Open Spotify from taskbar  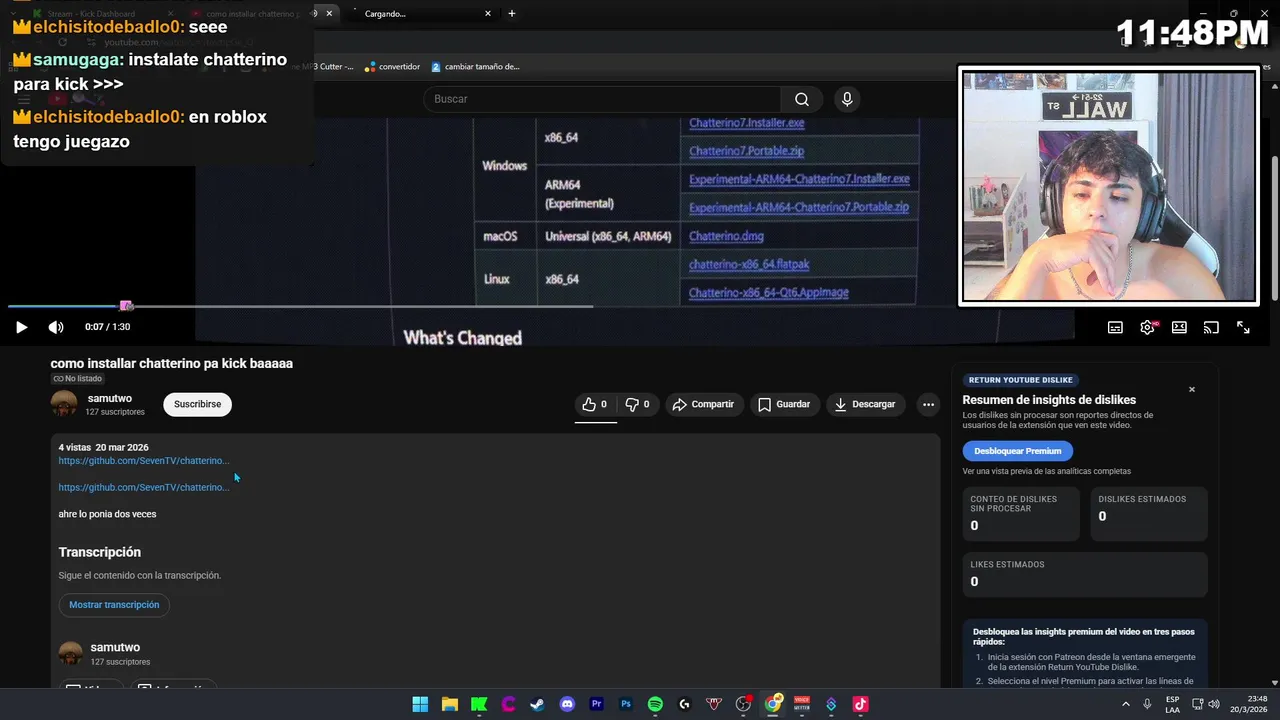coord(655,704)
